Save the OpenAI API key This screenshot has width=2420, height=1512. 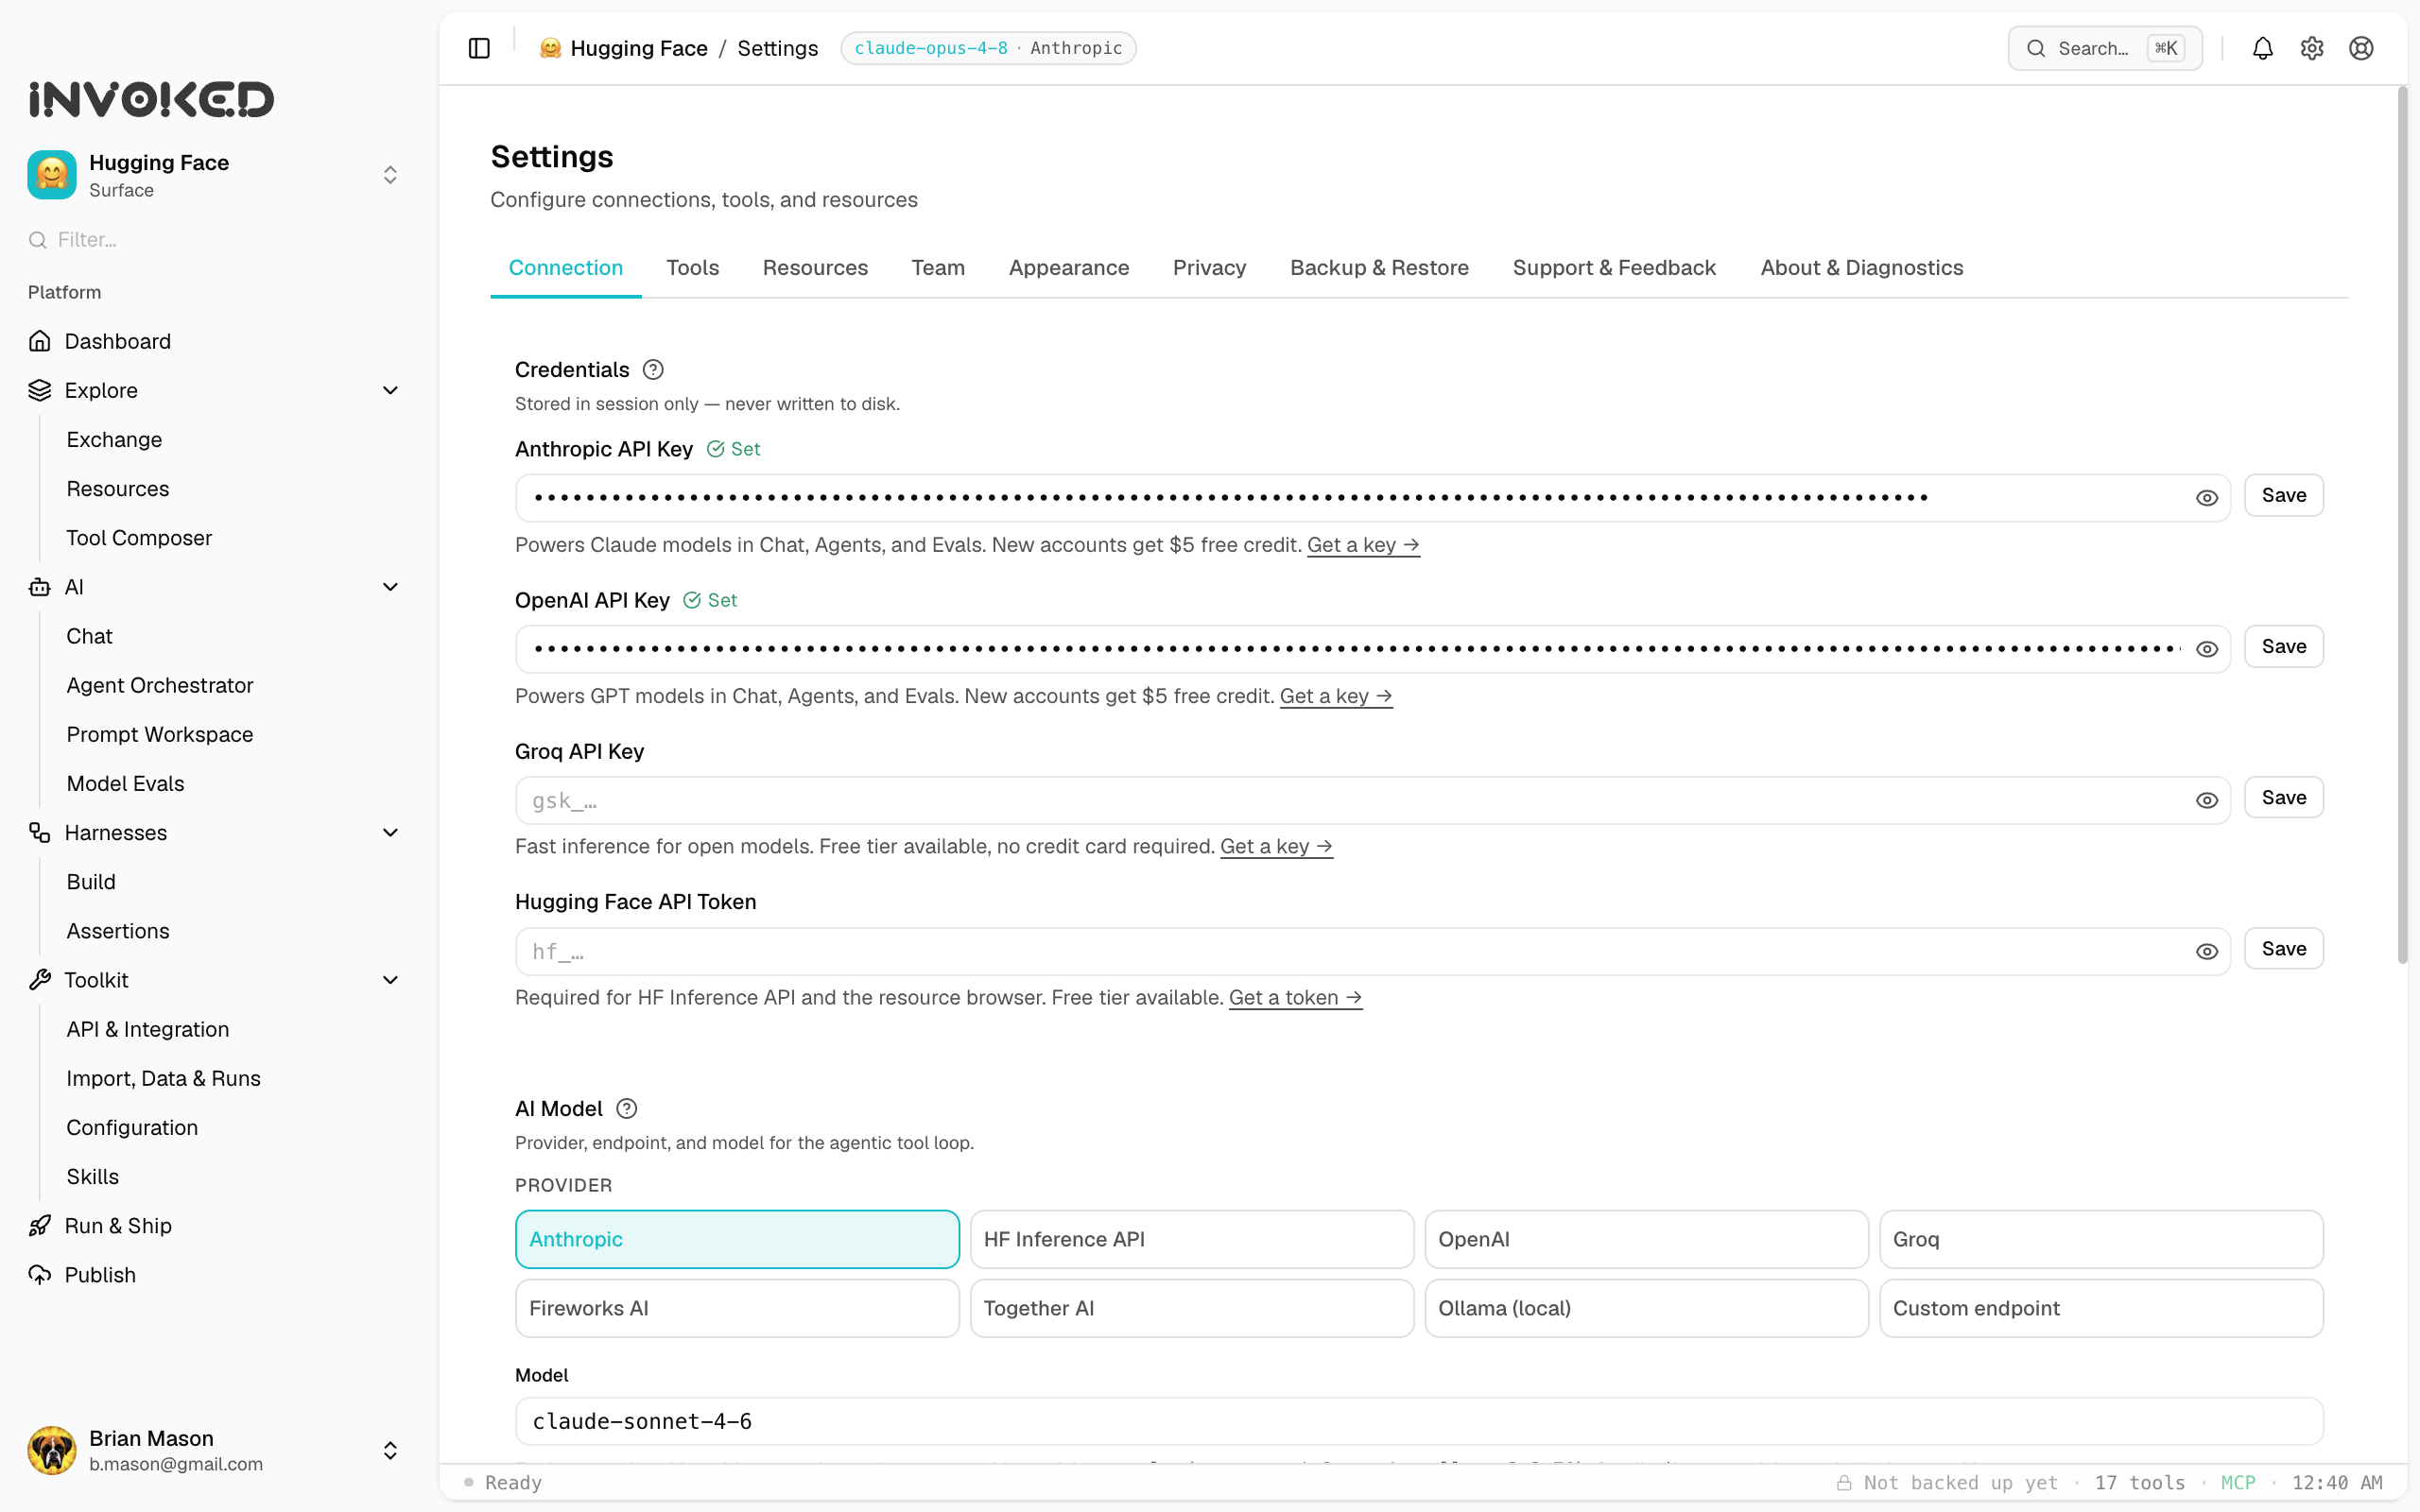(2283, 646)
